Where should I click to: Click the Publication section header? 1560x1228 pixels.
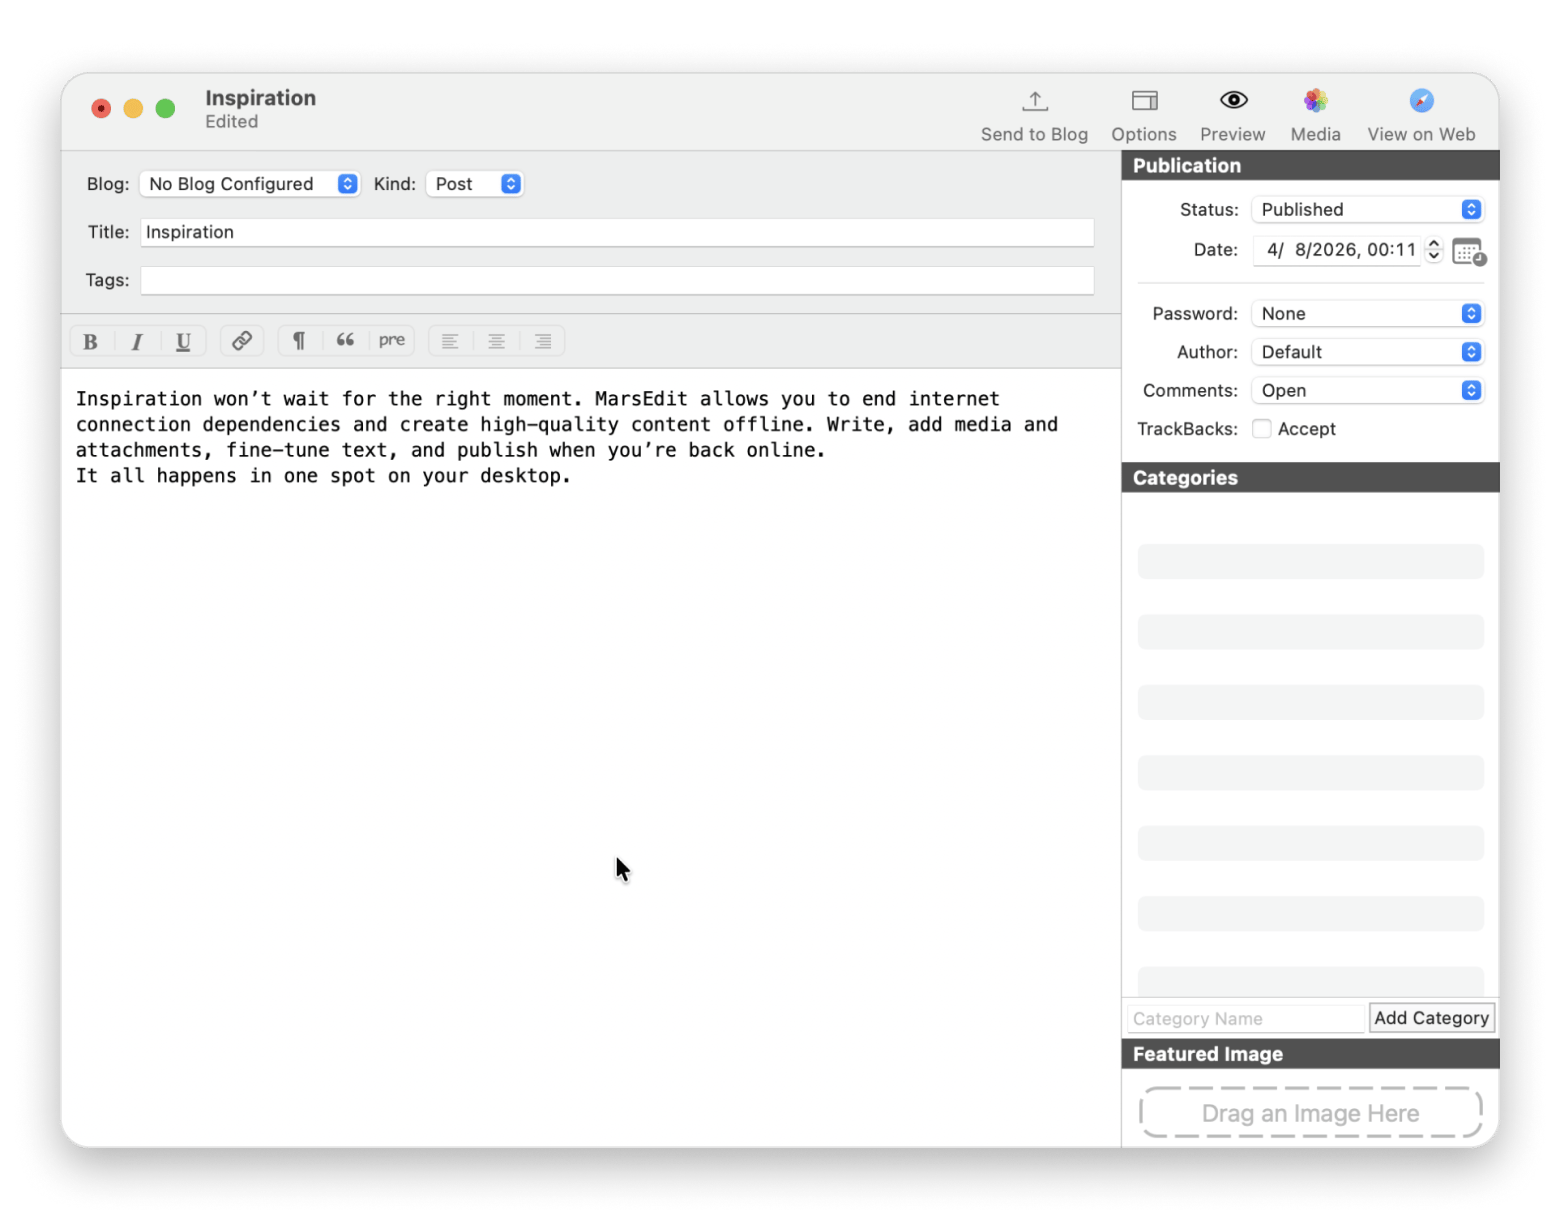1310,166
